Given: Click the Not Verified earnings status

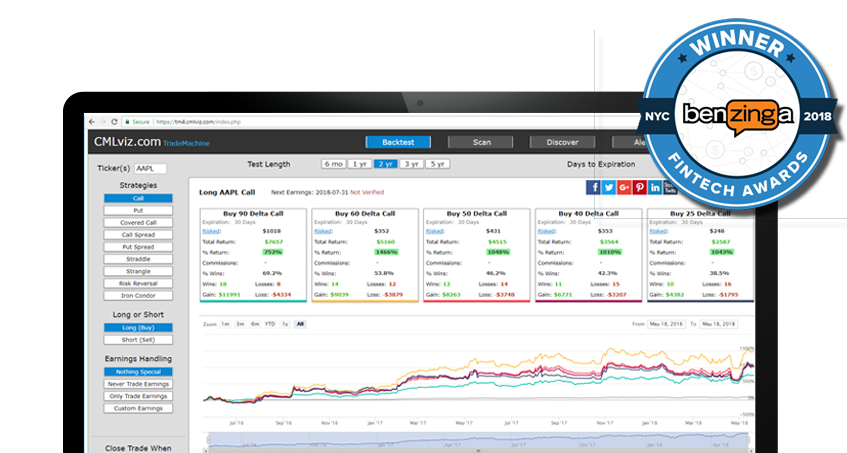Looking at the screenshot, I should (367, 192).
